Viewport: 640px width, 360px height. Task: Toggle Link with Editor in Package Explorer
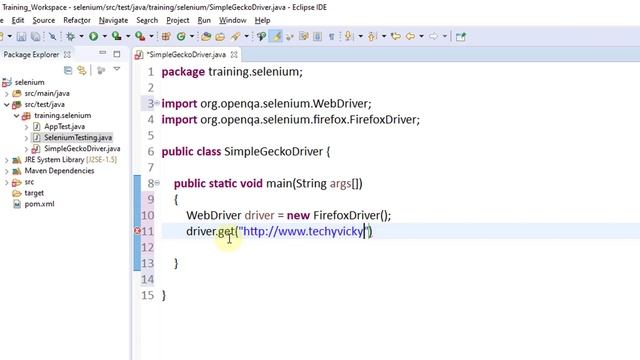coord(82,70)
